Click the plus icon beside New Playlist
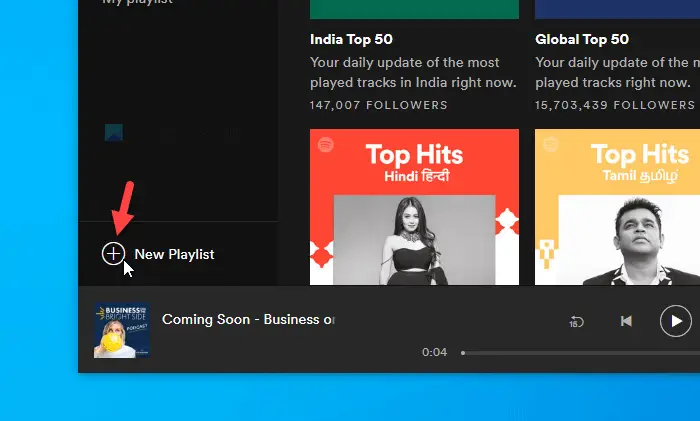The image size is (700, 421). point(113,254)
